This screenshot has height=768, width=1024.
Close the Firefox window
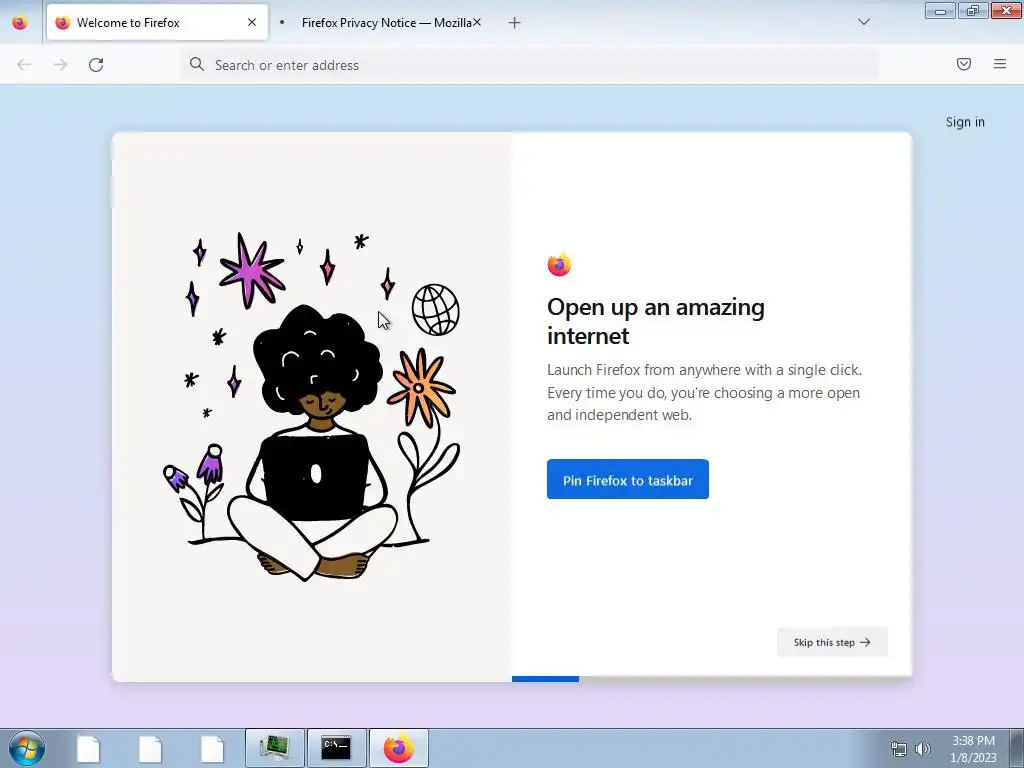1006,10
